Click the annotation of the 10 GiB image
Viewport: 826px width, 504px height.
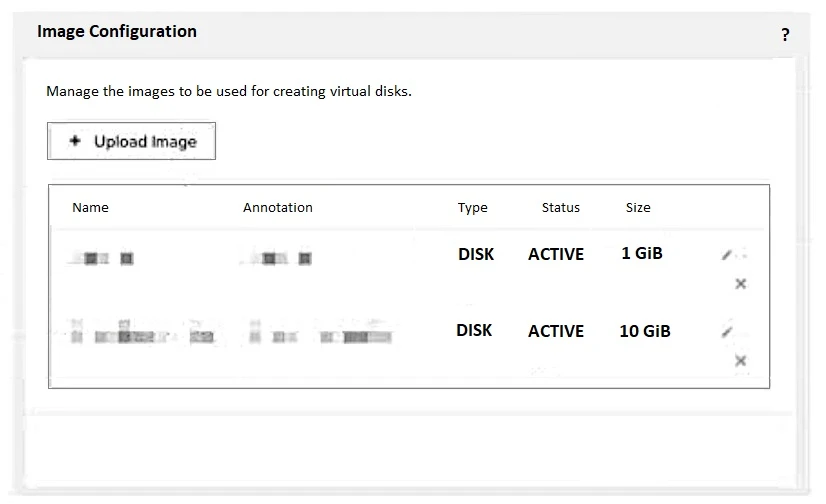(318, 336)
